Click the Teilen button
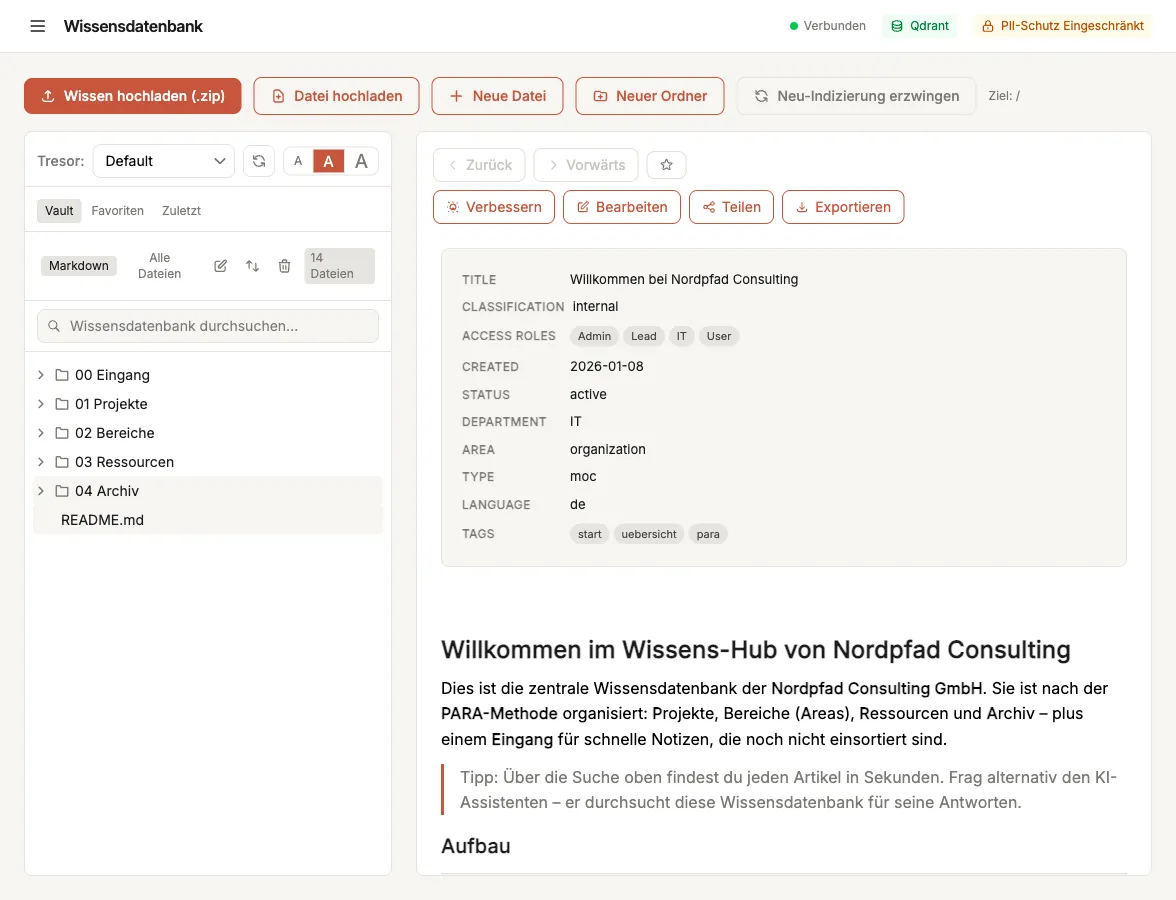Screen dimensions: 1176x900 tap(731, 207)
